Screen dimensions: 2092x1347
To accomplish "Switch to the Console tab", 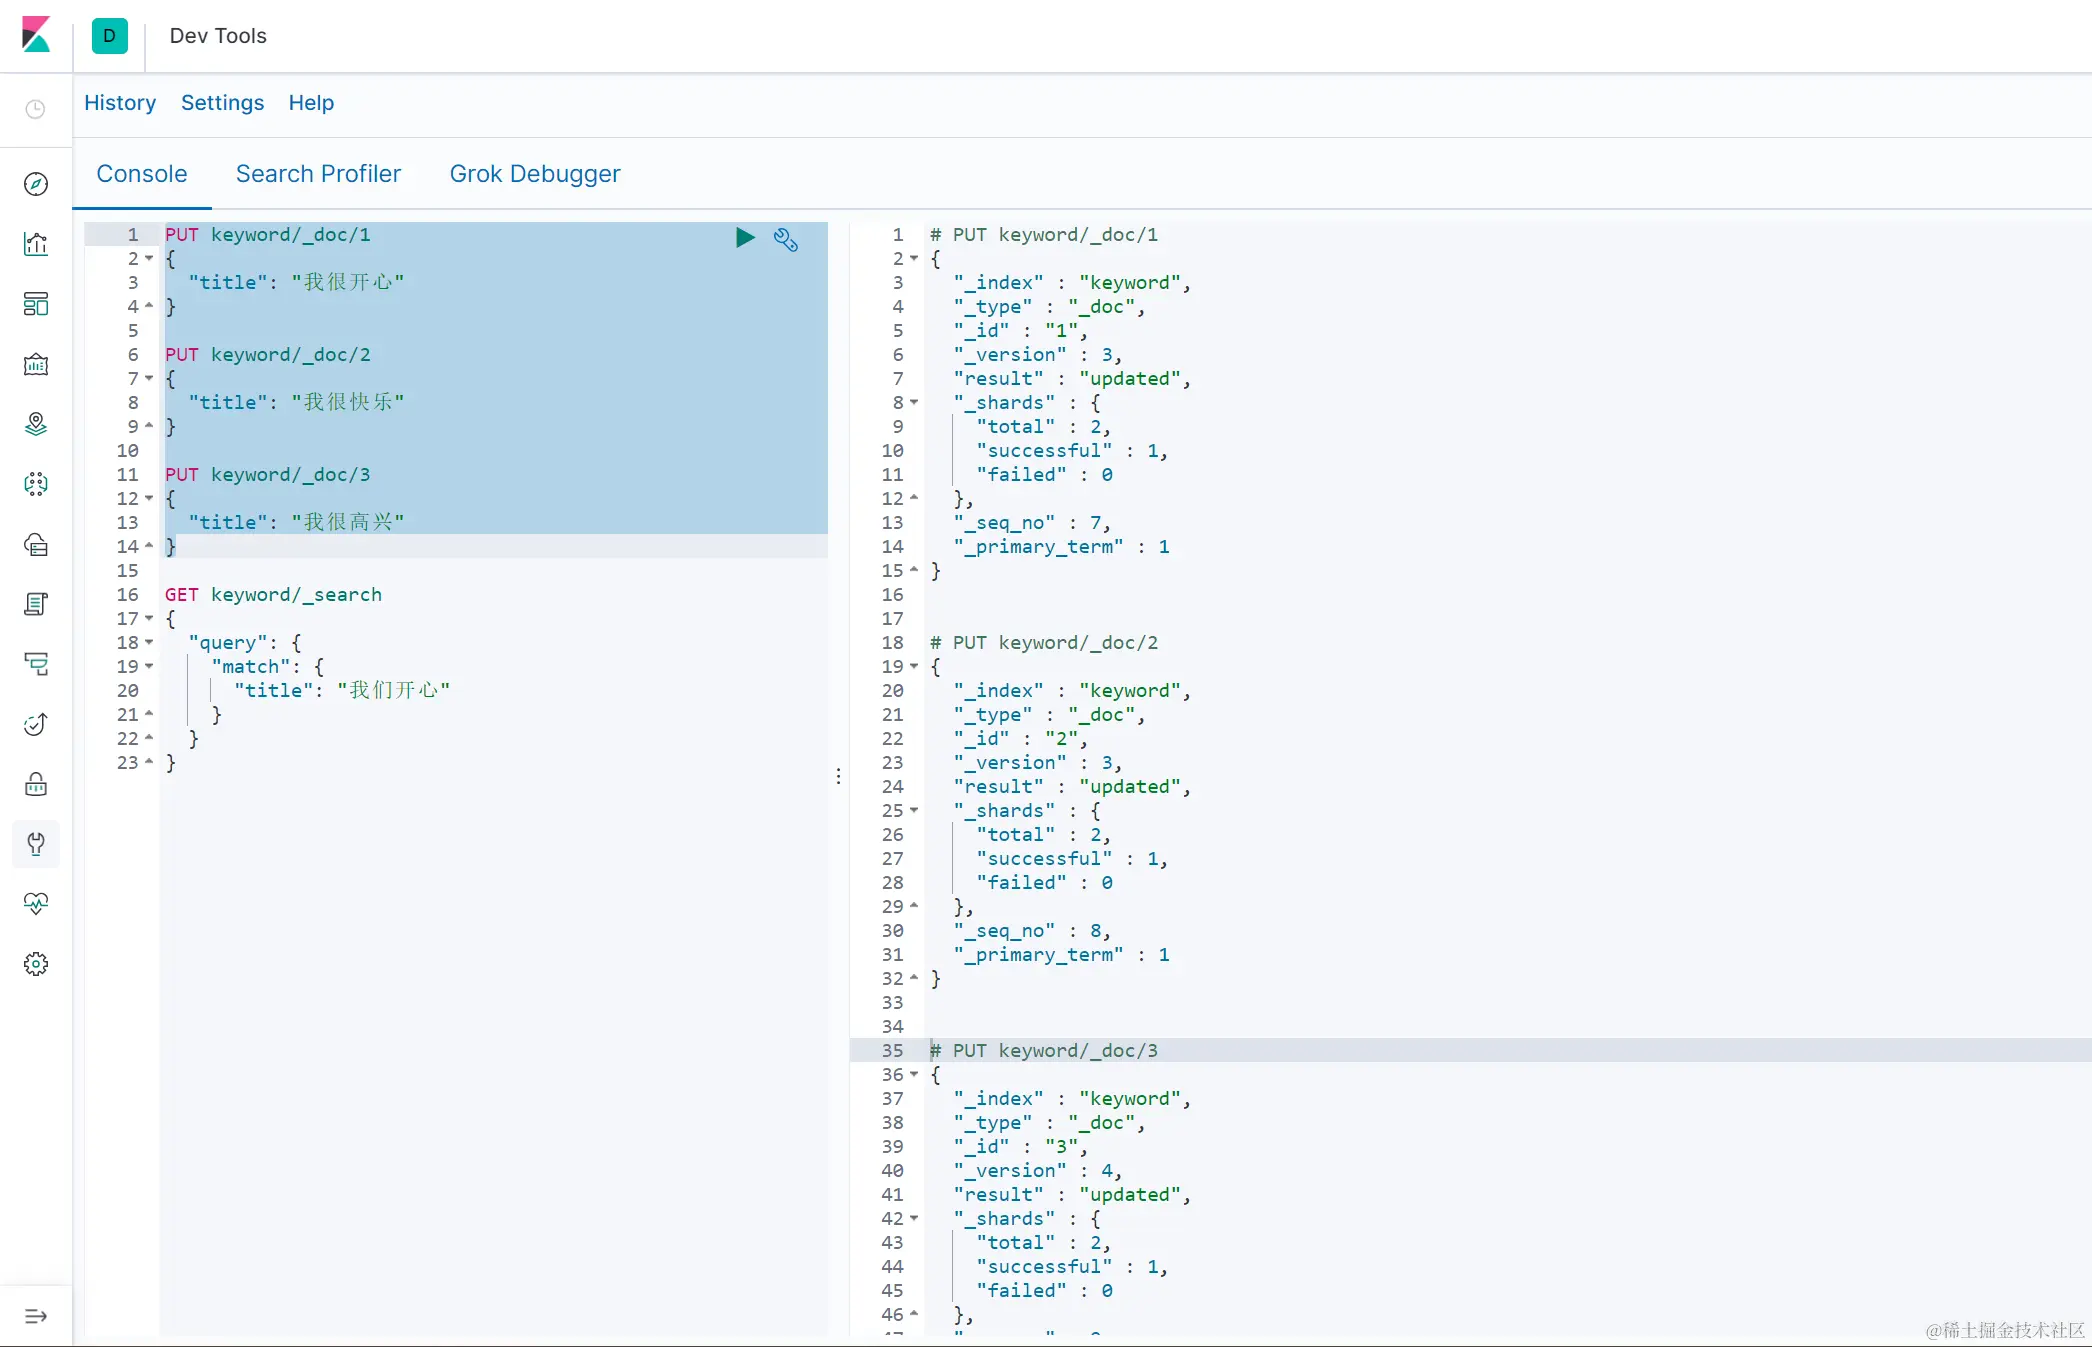I will 142,174.
